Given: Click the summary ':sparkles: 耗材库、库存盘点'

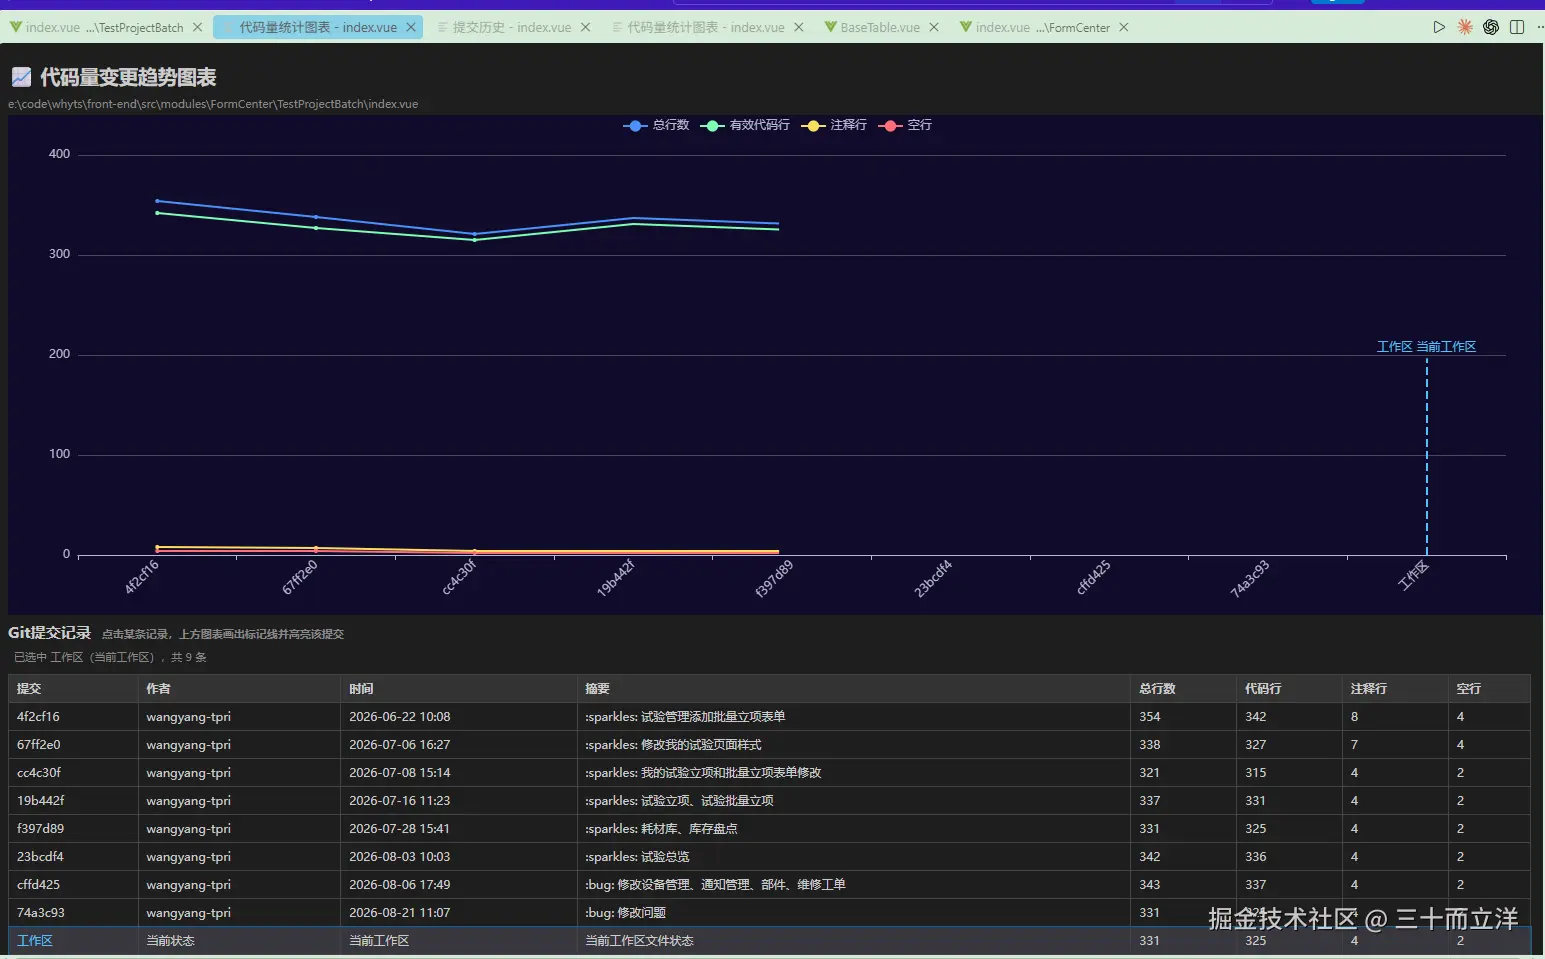Looking at the screenshot, I should tap(661, 829).
